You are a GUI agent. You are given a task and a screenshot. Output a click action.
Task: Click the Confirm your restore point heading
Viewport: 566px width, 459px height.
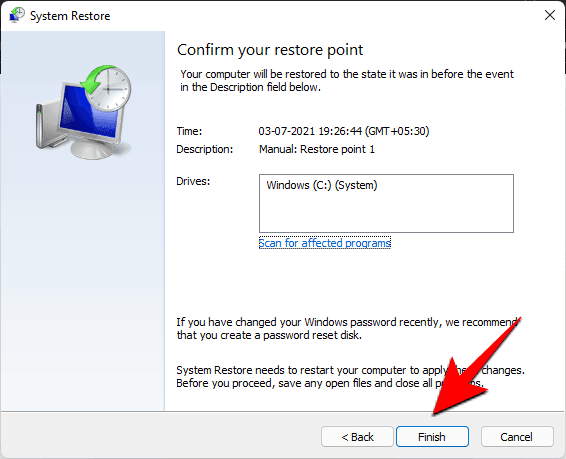click(x=270, y=50)
